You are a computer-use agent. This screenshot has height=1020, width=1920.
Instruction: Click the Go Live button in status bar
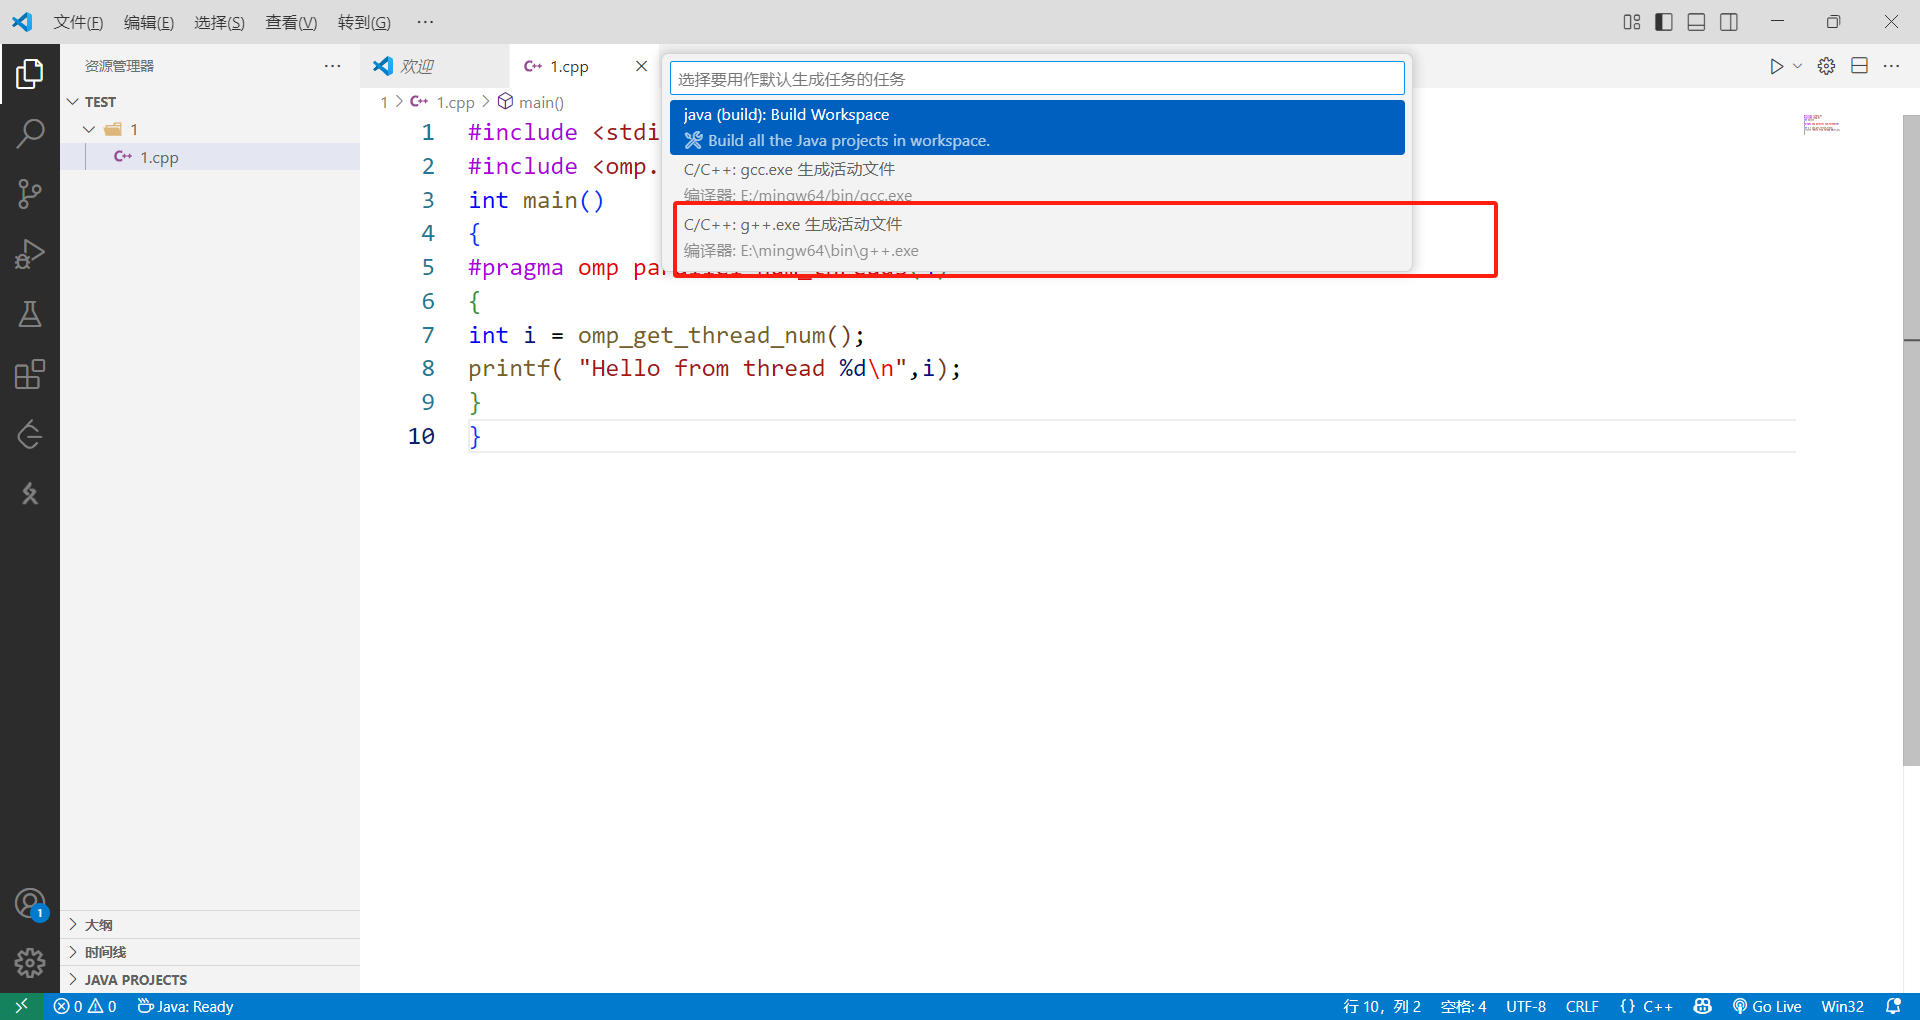[1767, 1006]
